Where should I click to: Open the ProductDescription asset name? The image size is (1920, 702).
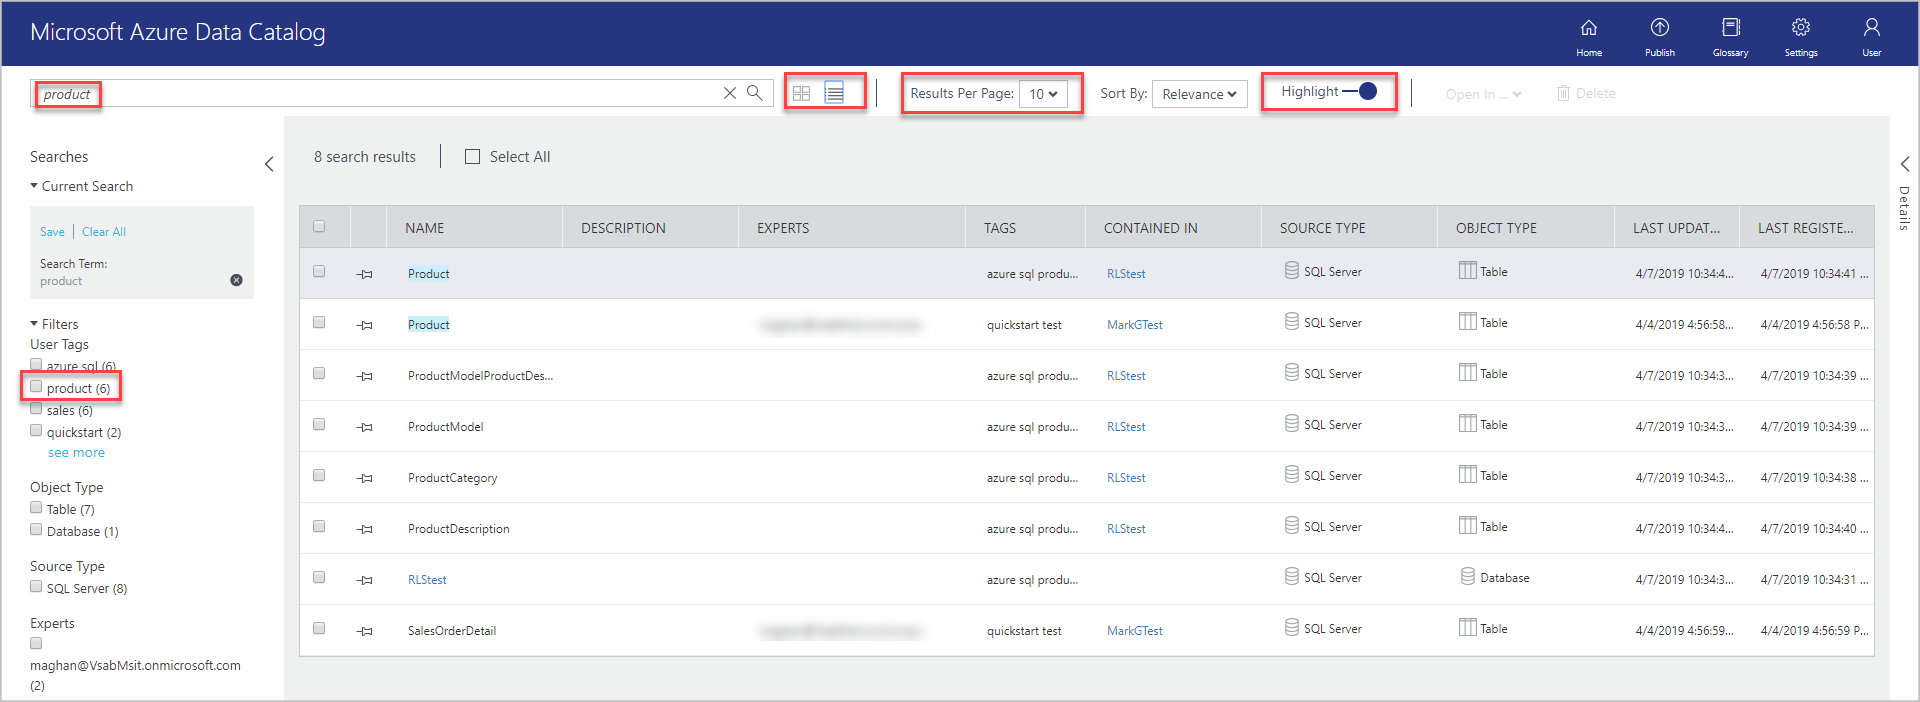point(458,529)
